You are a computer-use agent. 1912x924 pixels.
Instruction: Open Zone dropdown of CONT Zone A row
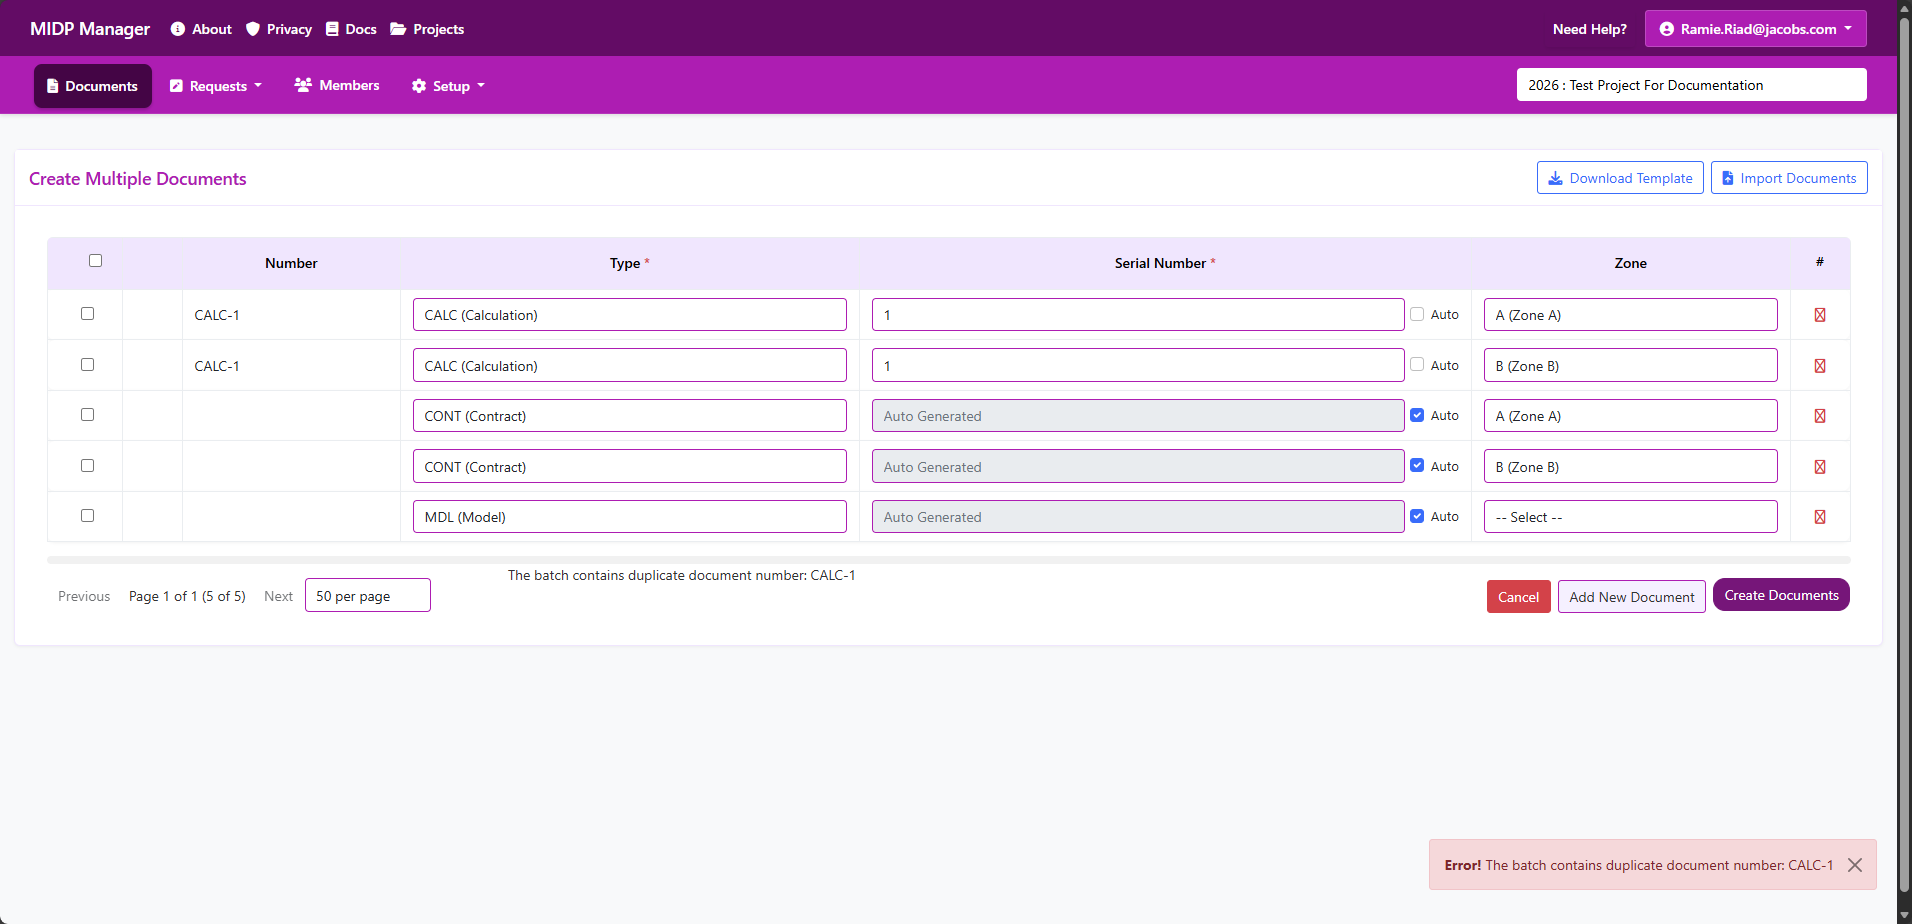(1631, 416)
